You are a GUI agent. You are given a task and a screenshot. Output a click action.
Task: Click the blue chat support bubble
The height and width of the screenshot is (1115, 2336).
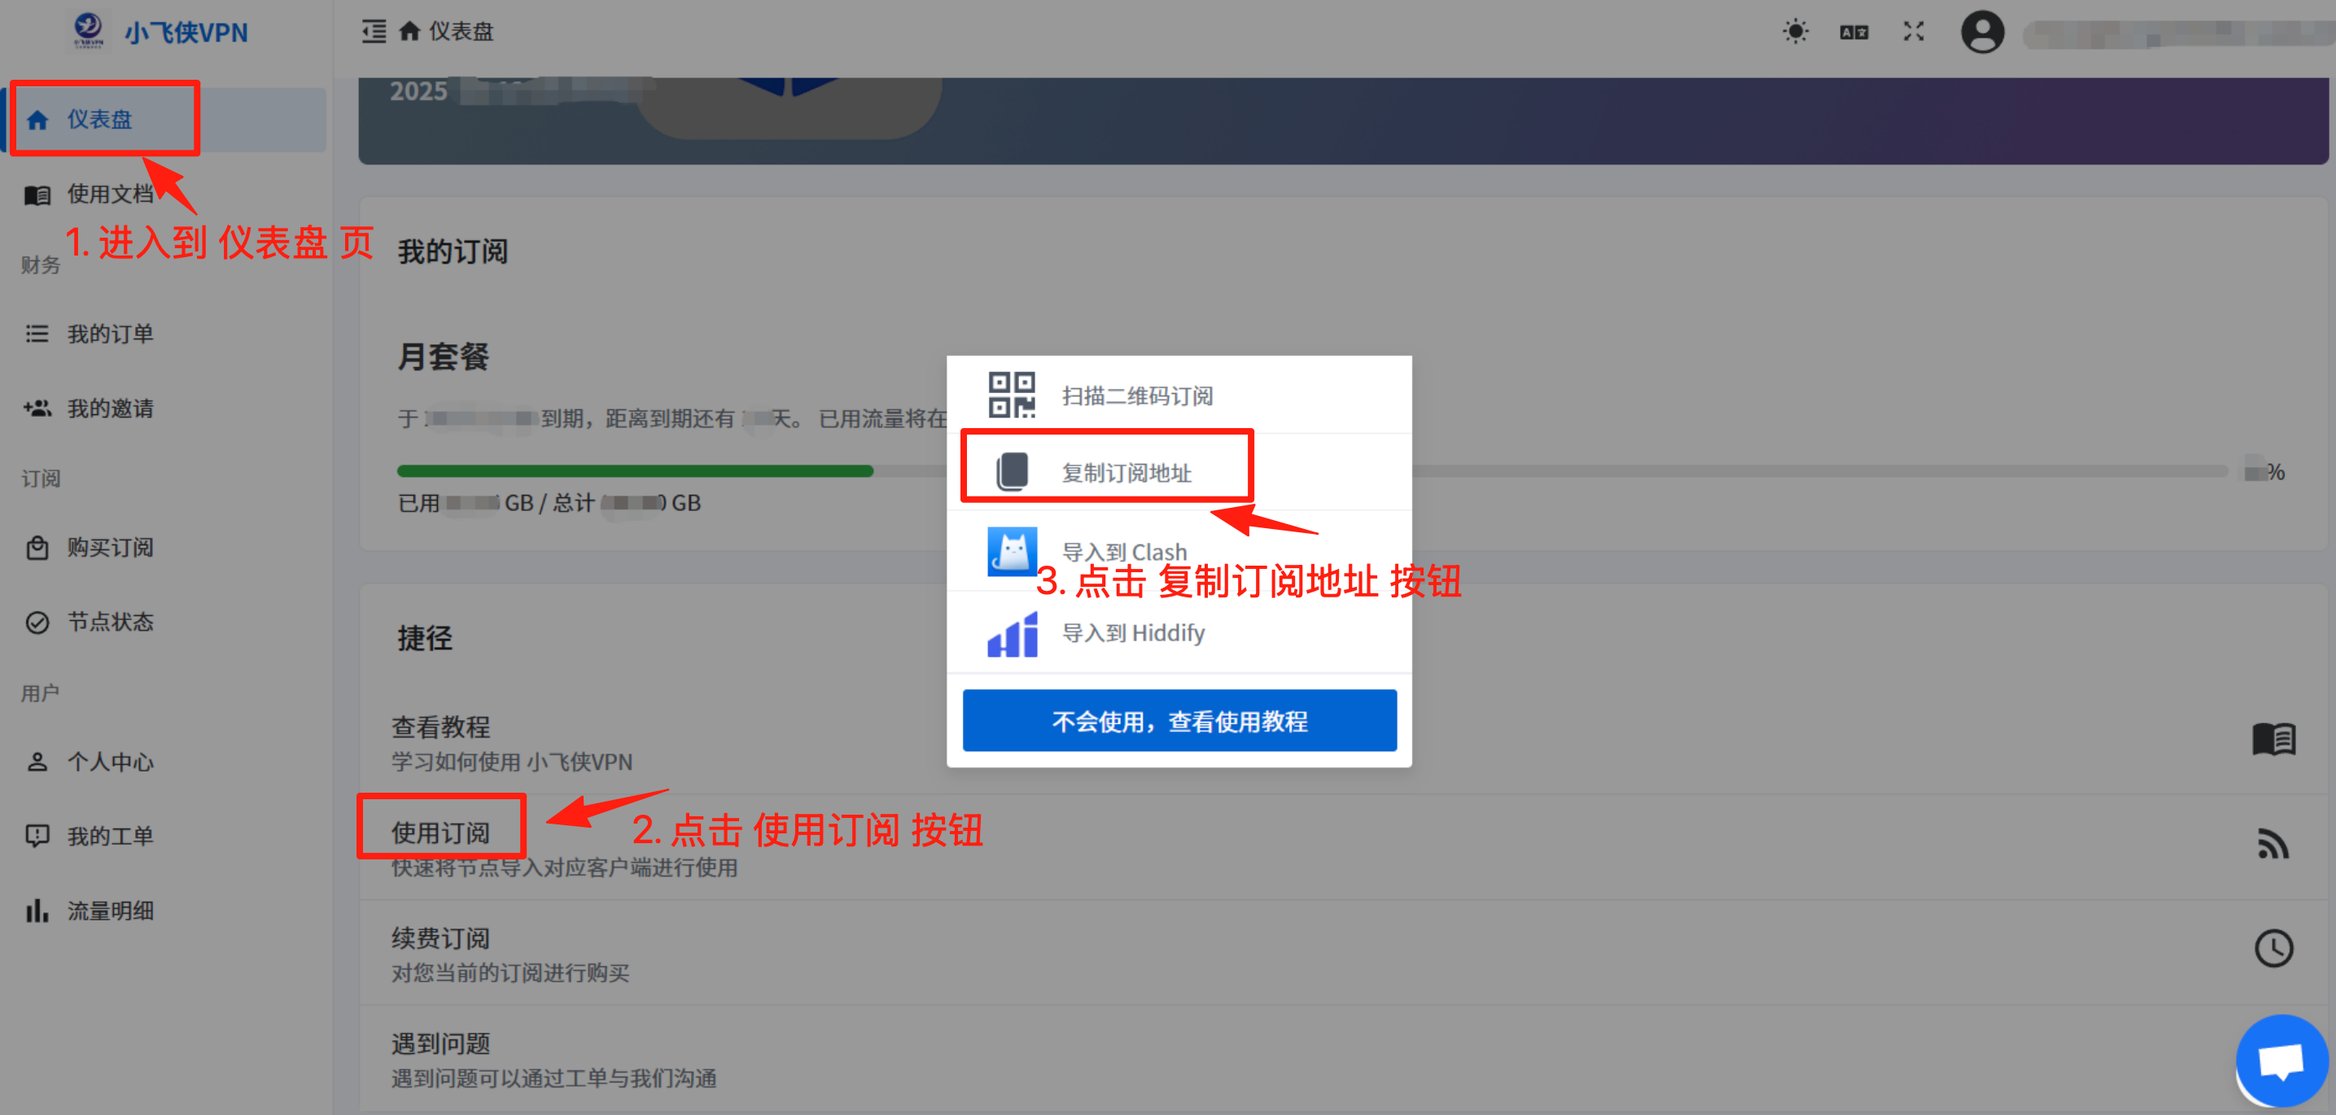(2281, 1061)
